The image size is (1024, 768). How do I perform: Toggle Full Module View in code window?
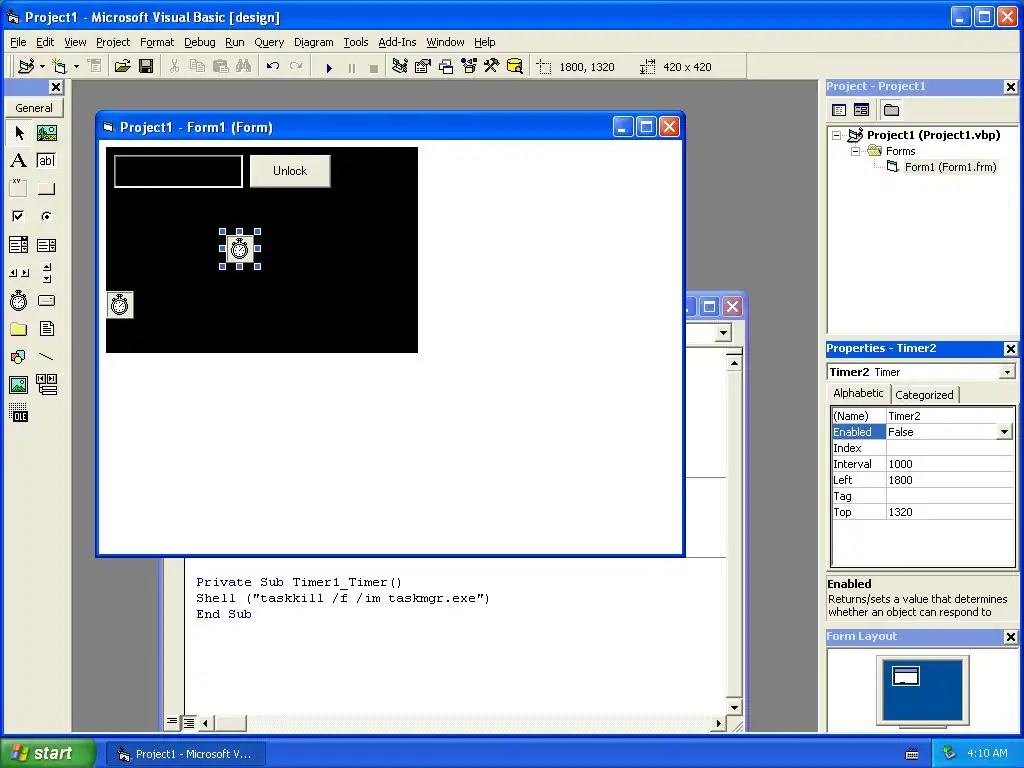tap(189, 722)
